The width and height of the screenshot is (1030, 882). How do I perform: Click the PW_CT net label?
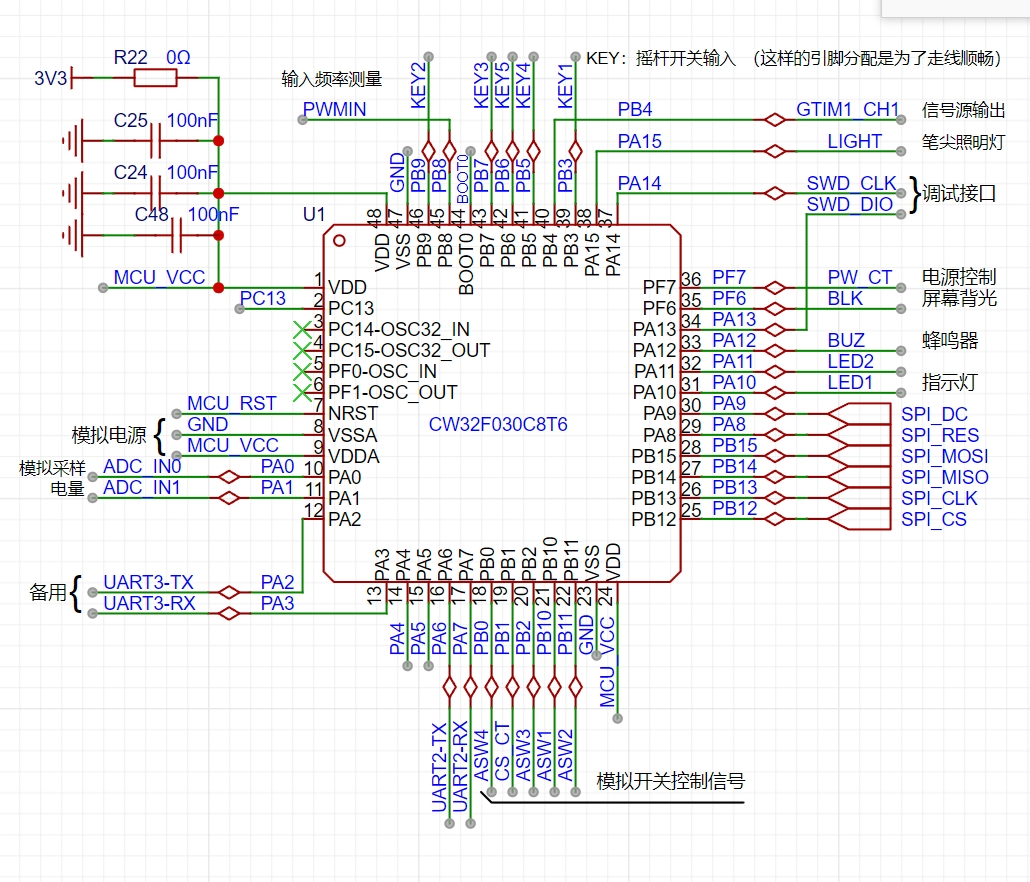pyautogui.click(x=859, y=277)
